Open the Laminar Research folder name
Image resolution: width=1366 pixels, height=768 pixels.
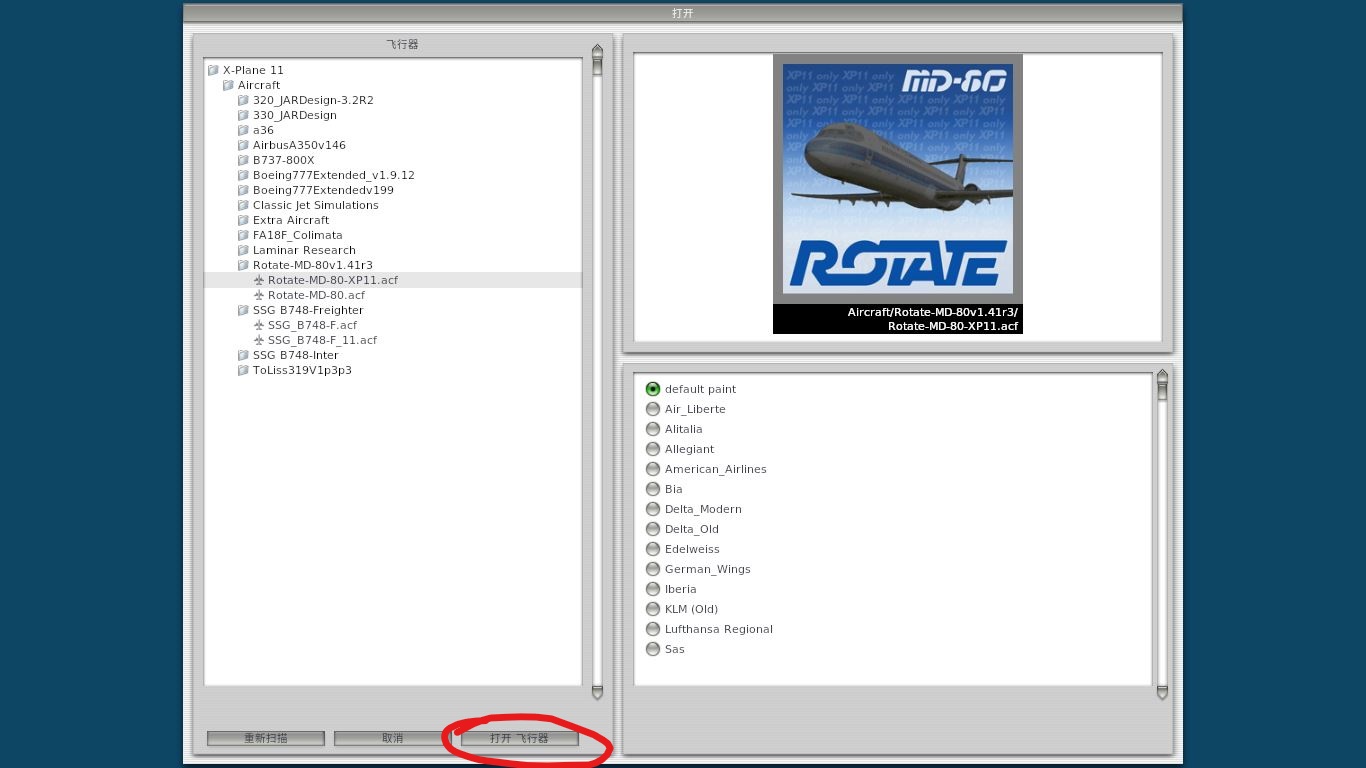point(304,250)
